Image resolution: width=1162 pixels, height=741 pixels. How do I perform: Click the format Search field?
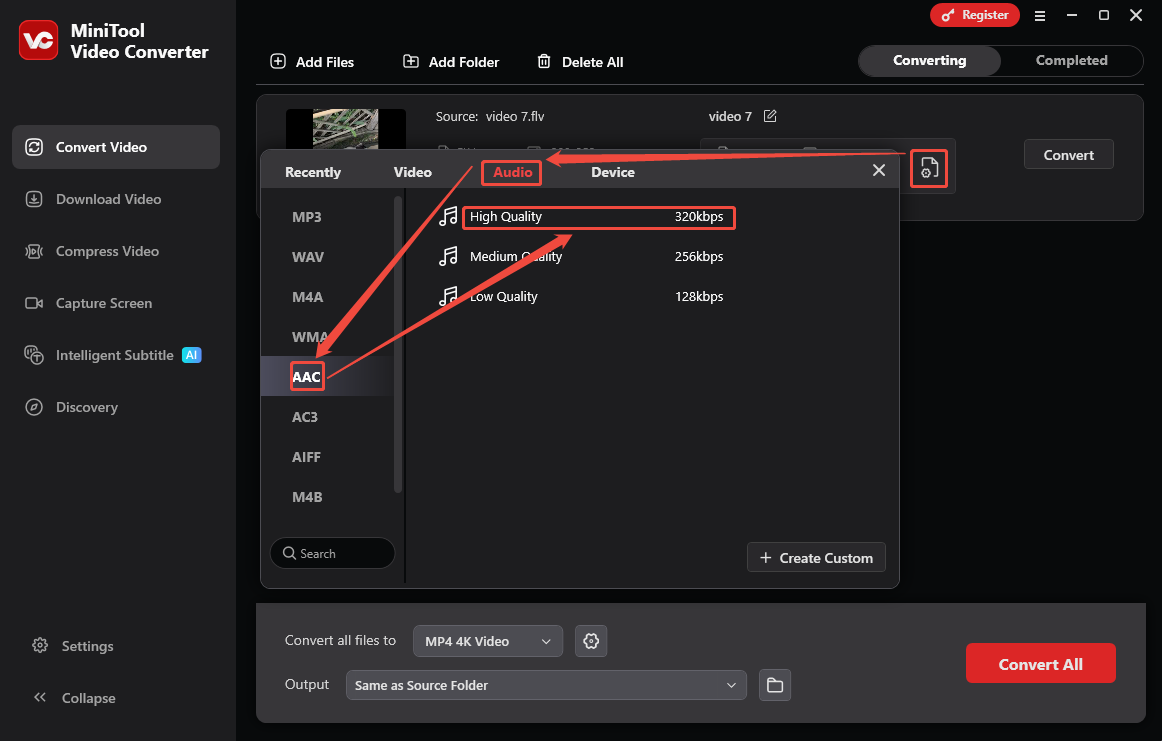point(333,553)
